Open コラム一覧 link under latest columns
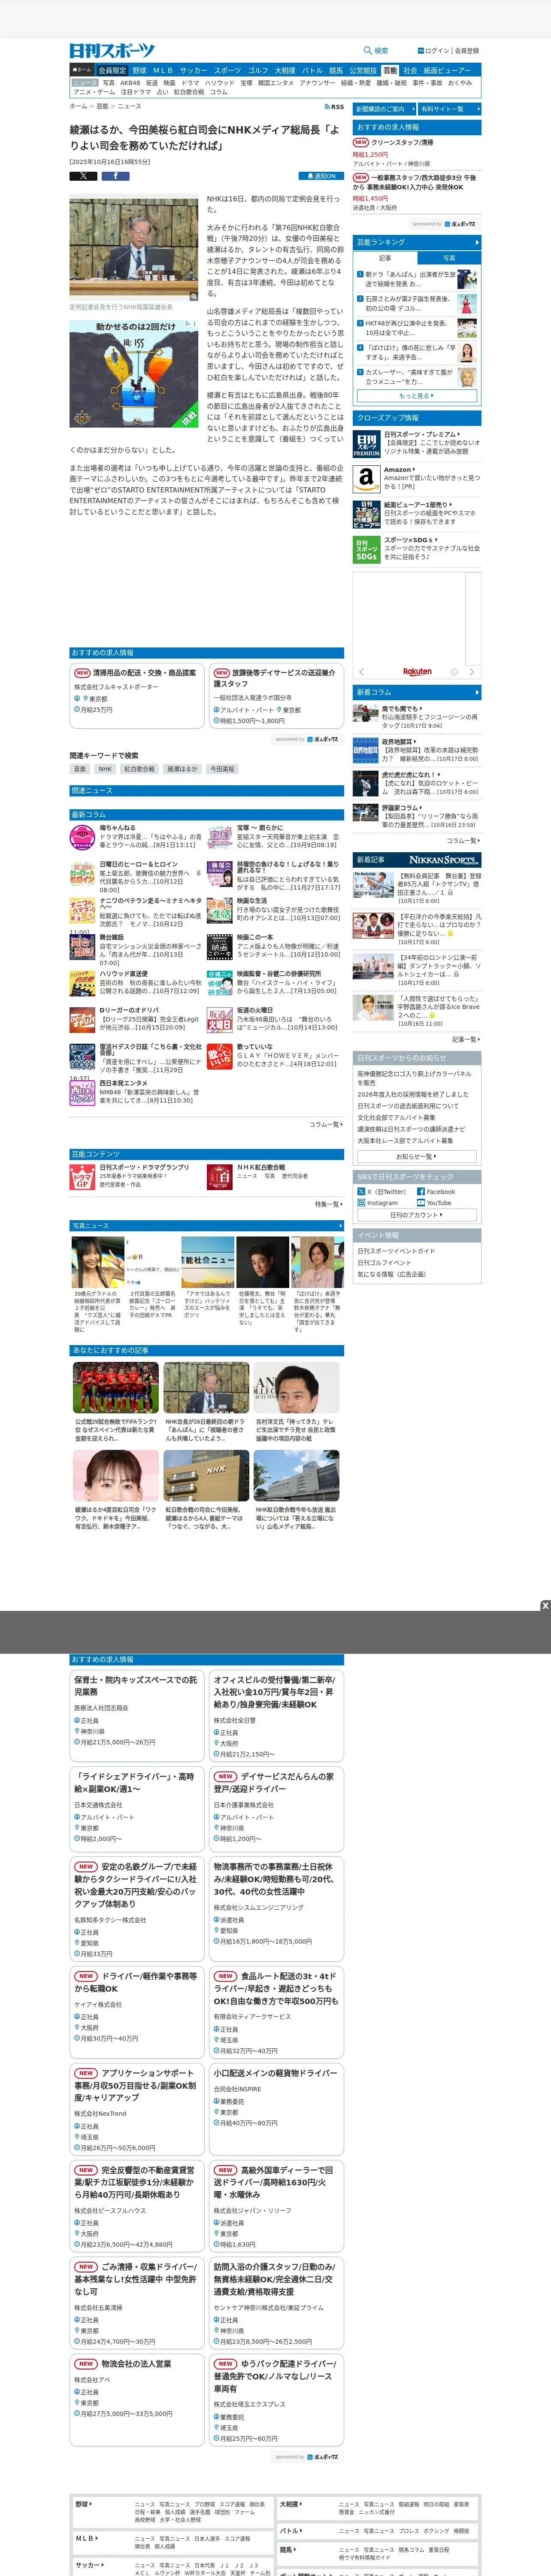Screen dimensions: 551x2576 point(326,1124)
